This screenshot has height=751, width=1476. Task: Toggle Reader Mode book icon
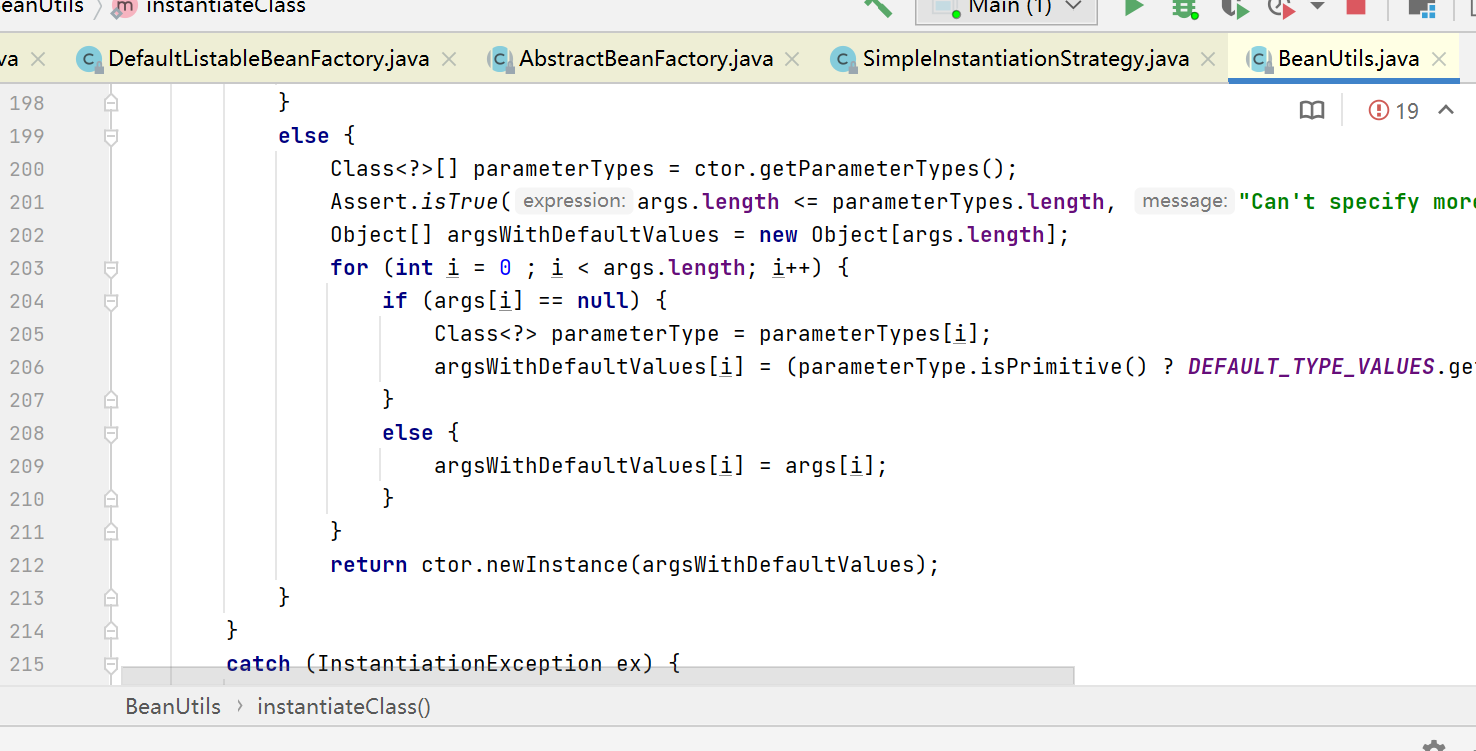click(x=1312, y=111)
